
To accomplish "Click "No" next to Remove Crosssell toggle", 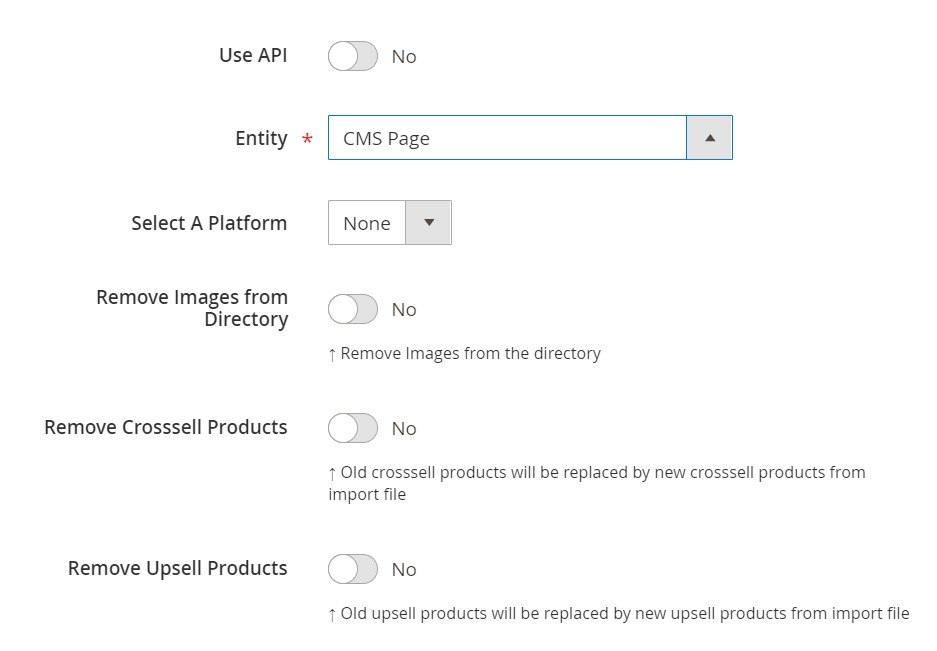I will point(404,429).
